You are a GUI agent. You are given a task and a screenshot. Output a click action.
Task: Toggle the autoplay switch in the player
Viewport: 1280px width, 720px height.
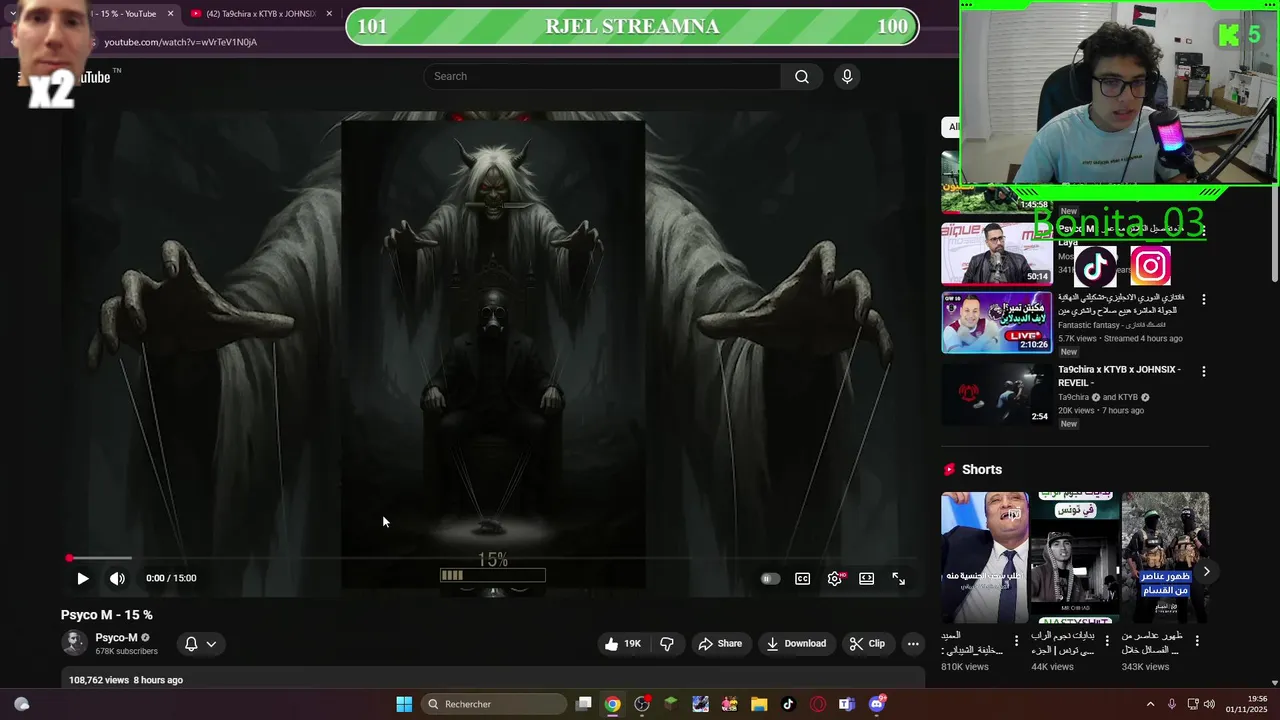click(x=769, y=578)
